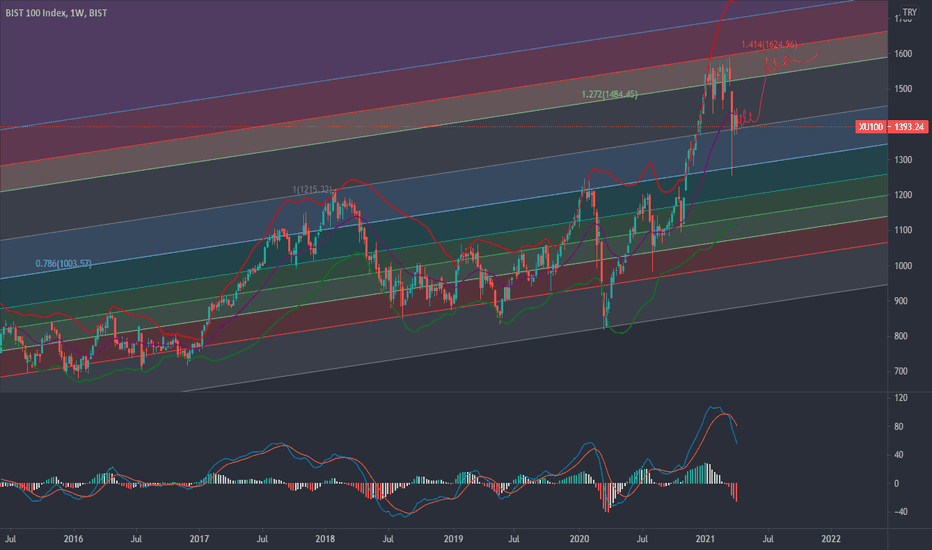Click the 900 price axis value
This screenshot has width=932, height=550.
pyautogui.click(x=901, y=301)
